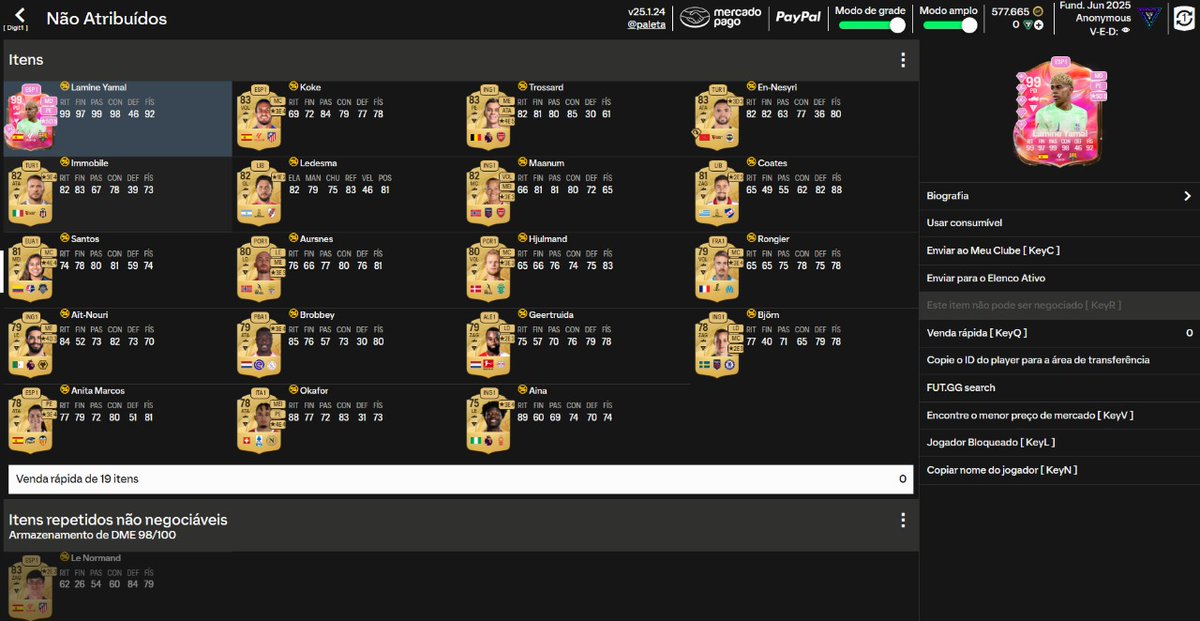
Task: Click Venda rápida de 19 itens
Action: tap(461, 479)
